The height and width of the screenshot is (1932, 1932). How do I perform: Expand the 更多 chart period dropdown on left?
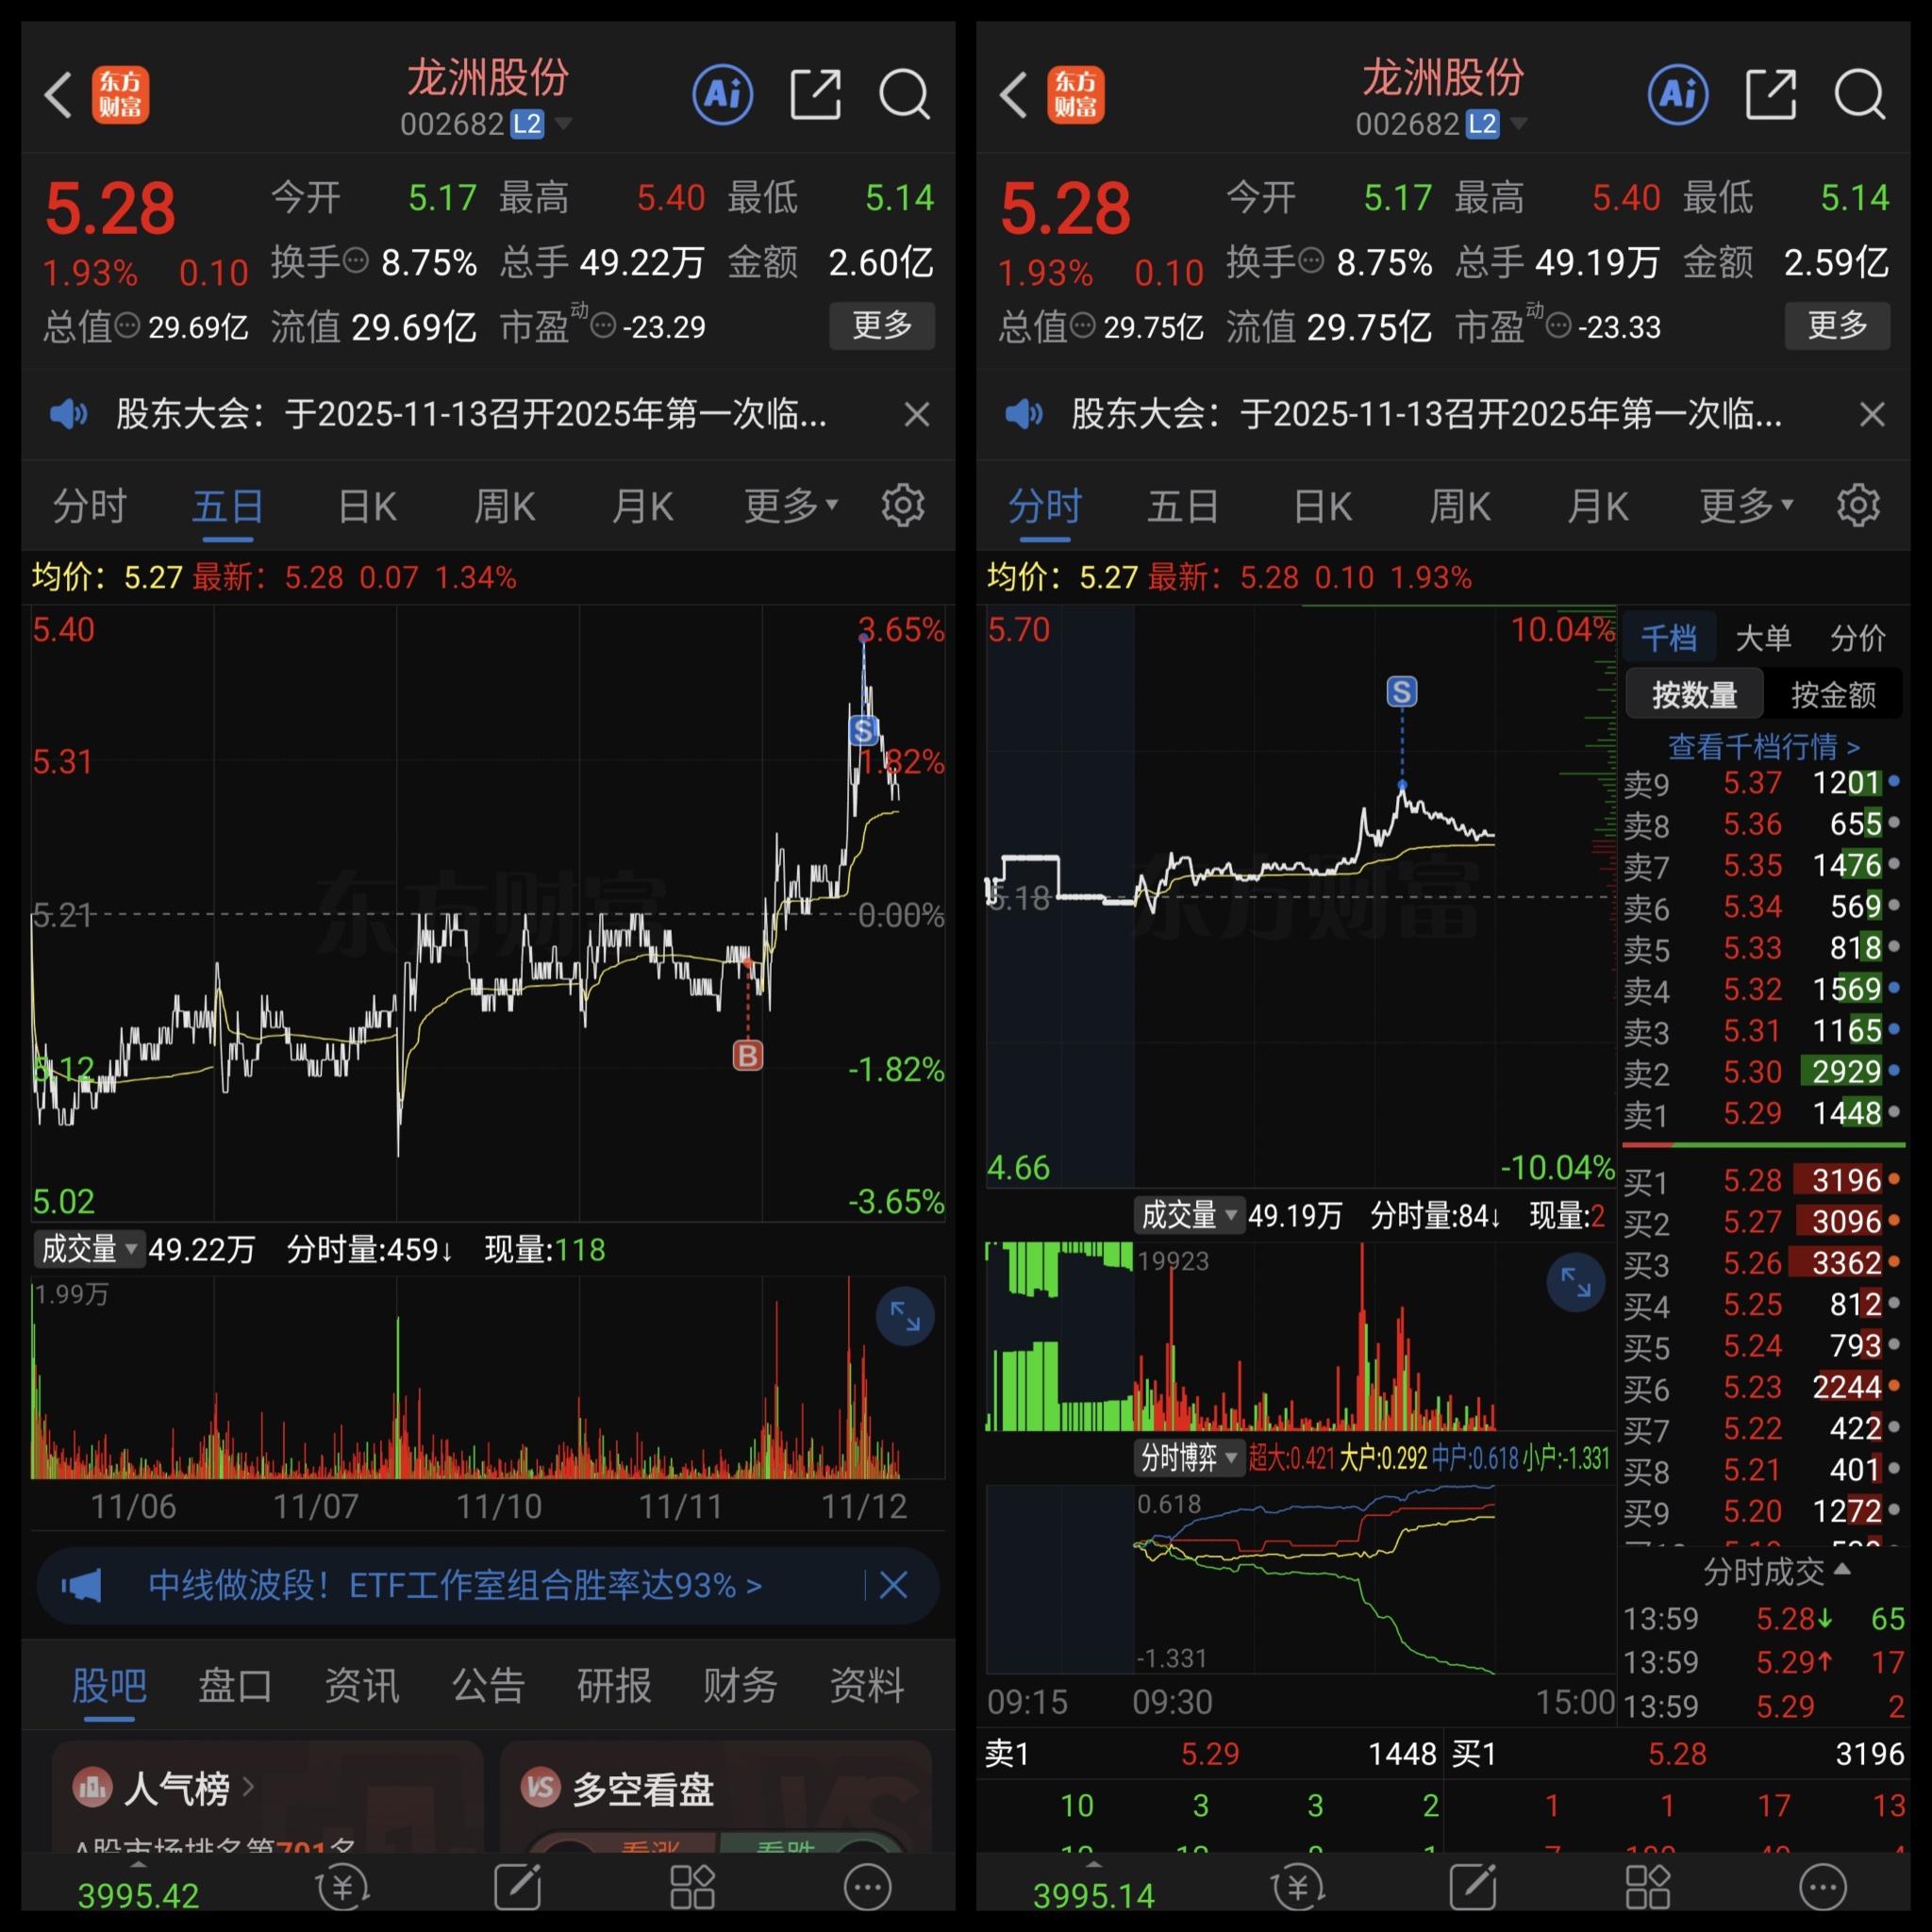tap(790, 506)
